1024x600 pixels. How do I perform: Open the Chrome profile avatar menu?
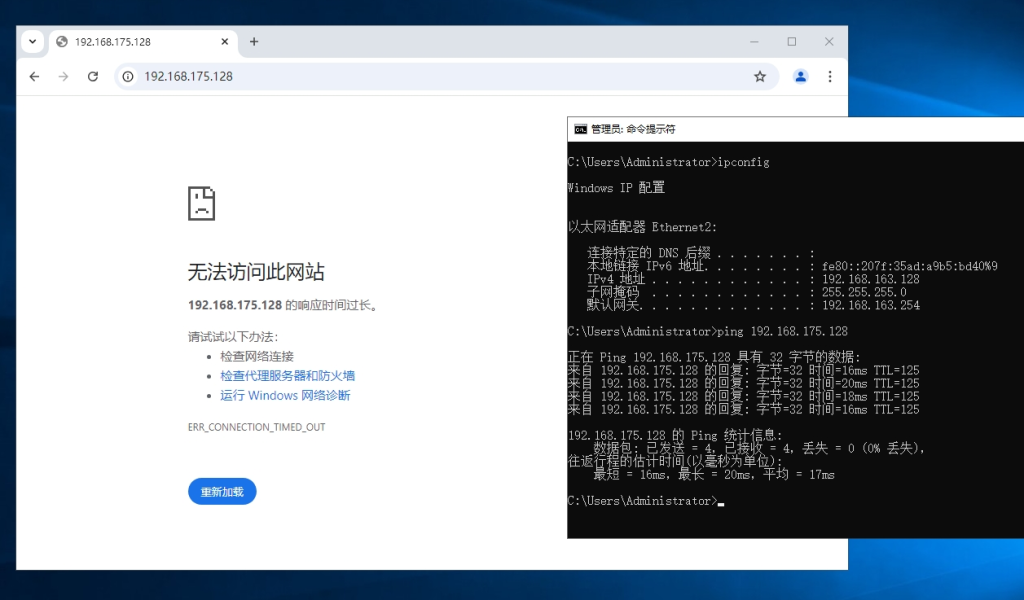[800, 76]
